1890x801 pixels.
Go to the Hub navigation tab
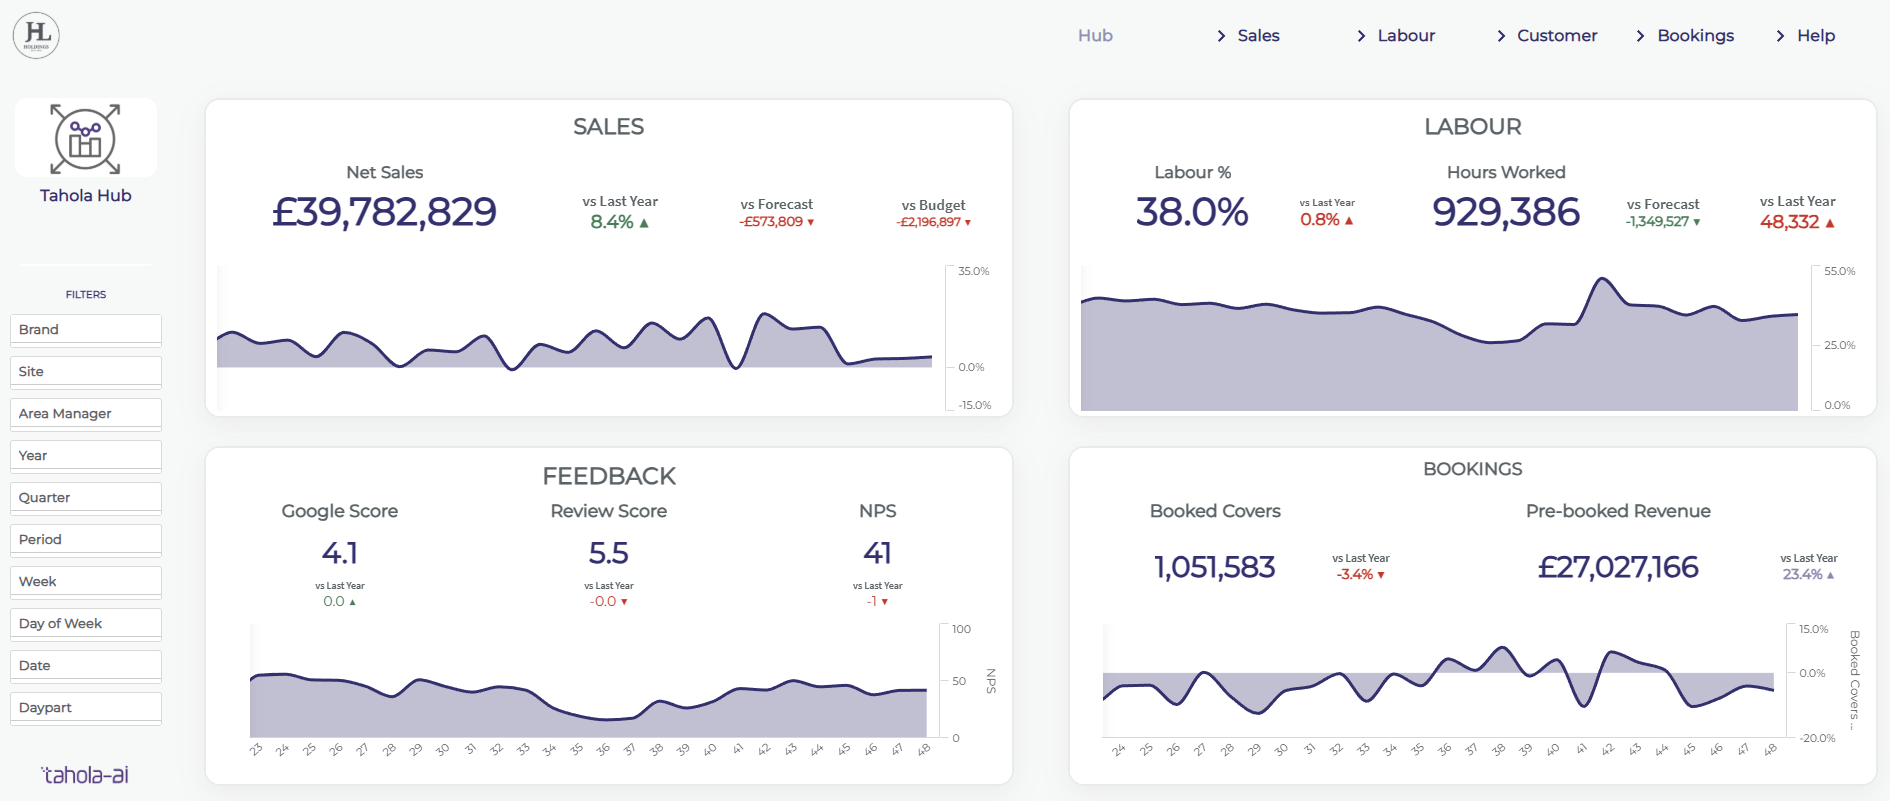click(x=1095, y=36)
